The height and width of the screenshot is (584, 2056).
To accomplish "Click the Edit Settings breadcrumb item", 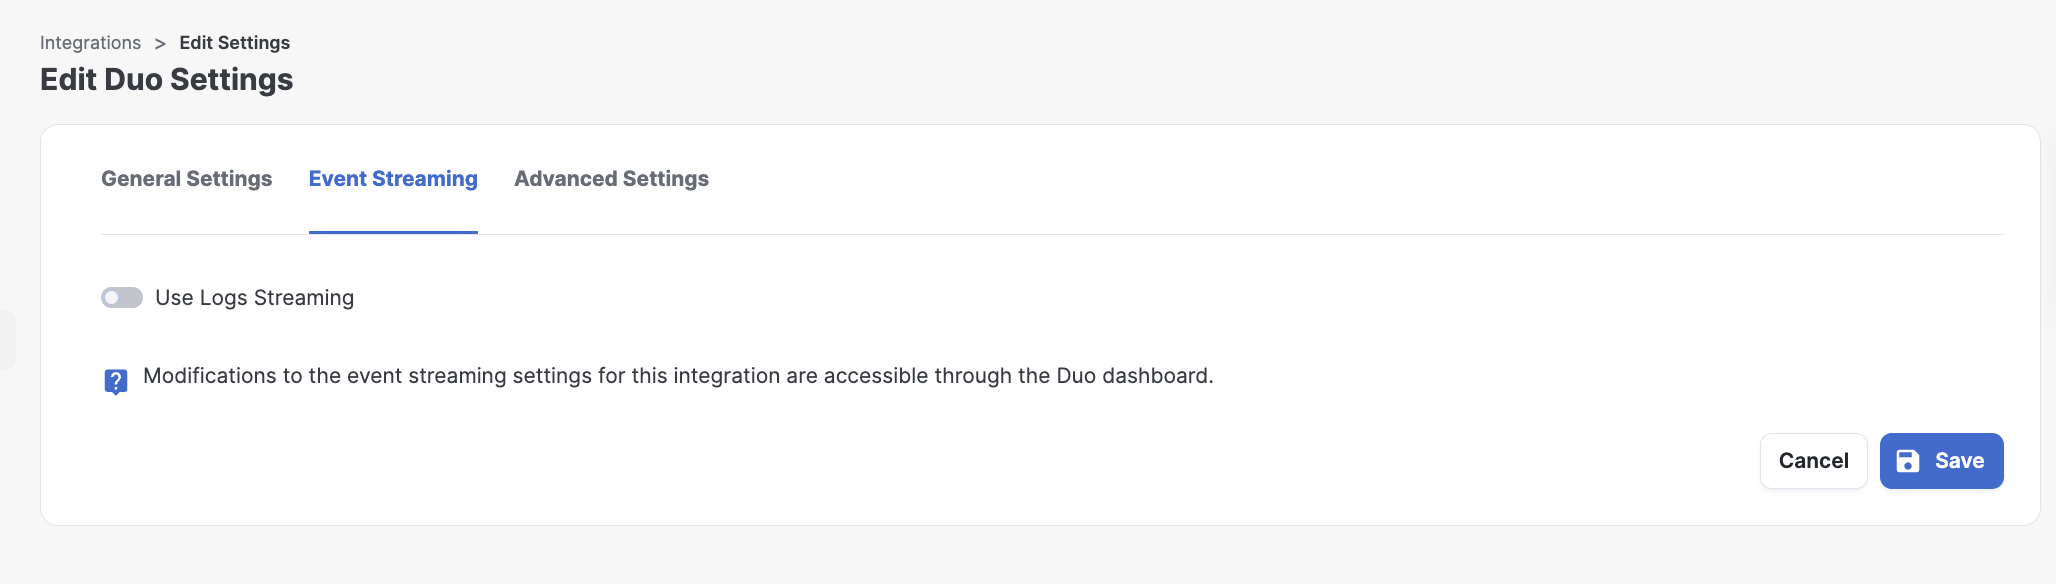I will coord(234,43).
